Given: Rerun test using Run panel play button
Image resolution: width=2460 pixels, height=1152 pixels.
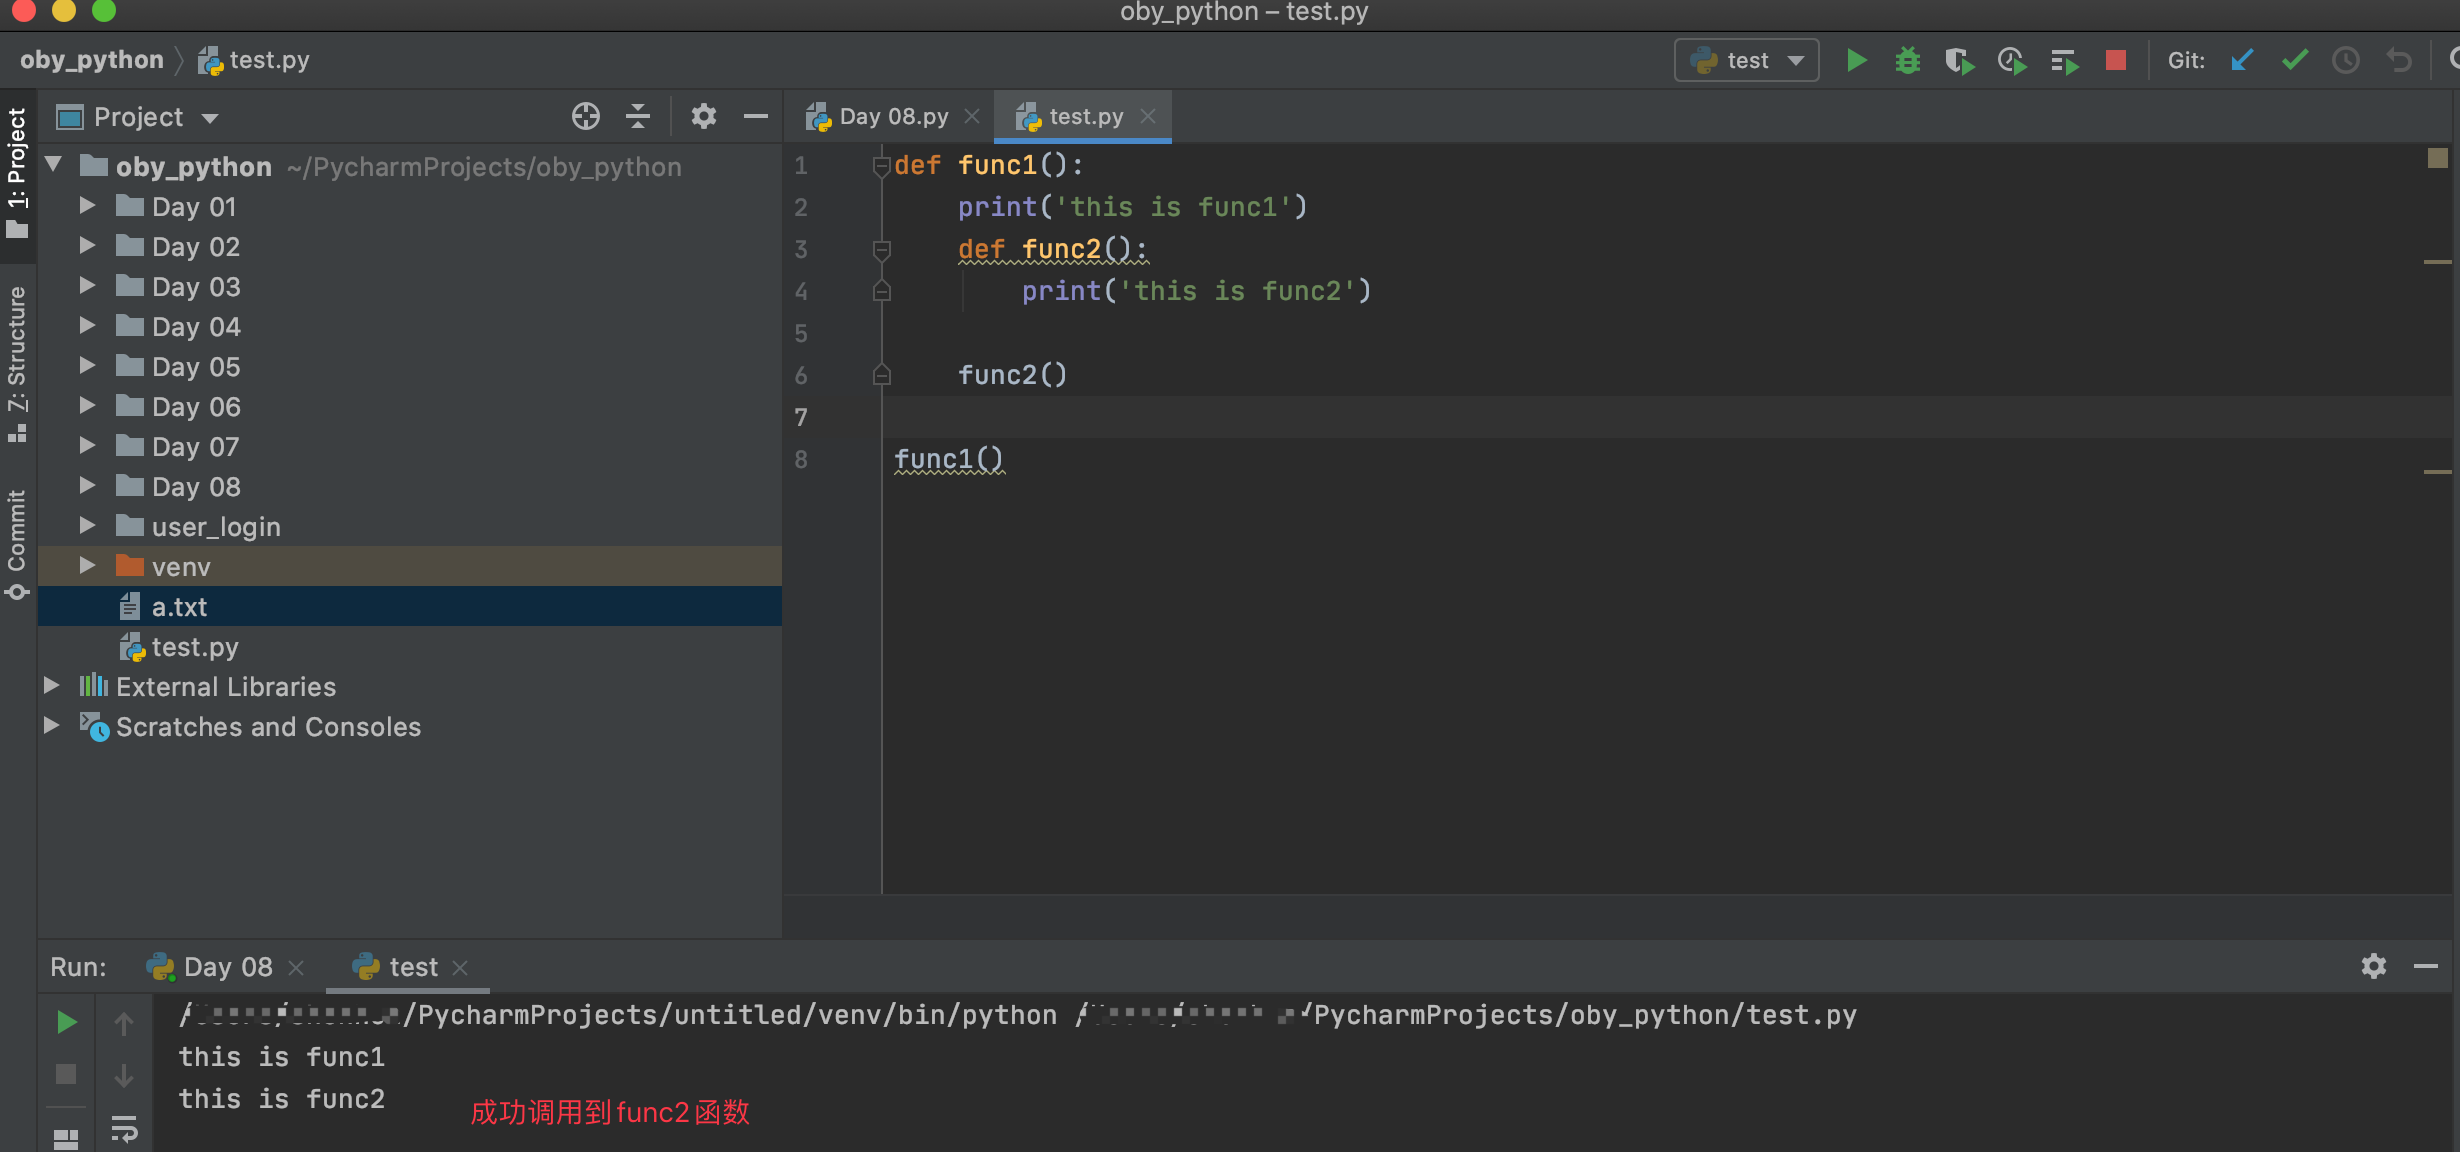Looking at the screenshot, I should (66, 1022).
